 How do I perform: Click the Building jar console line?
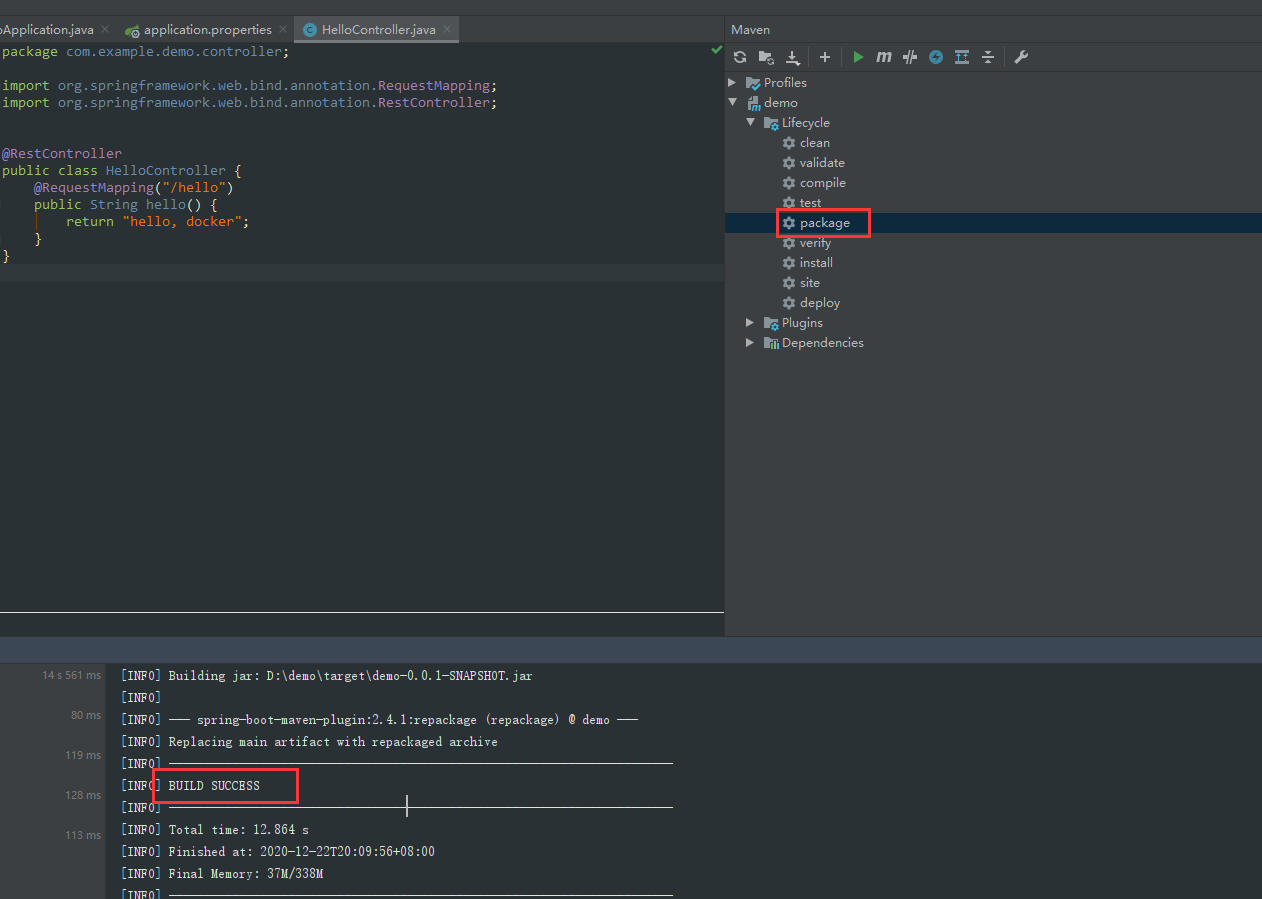tap(326, 676)
